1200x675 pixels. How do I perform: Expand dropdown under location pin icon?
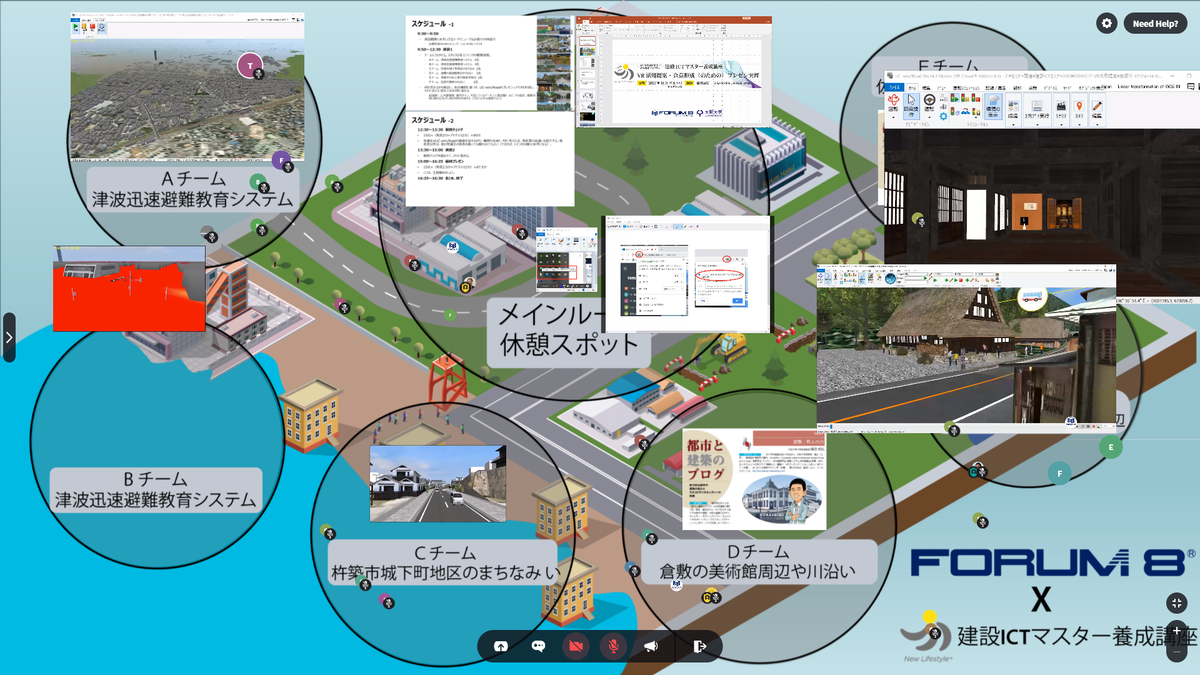coord(1079,125)
